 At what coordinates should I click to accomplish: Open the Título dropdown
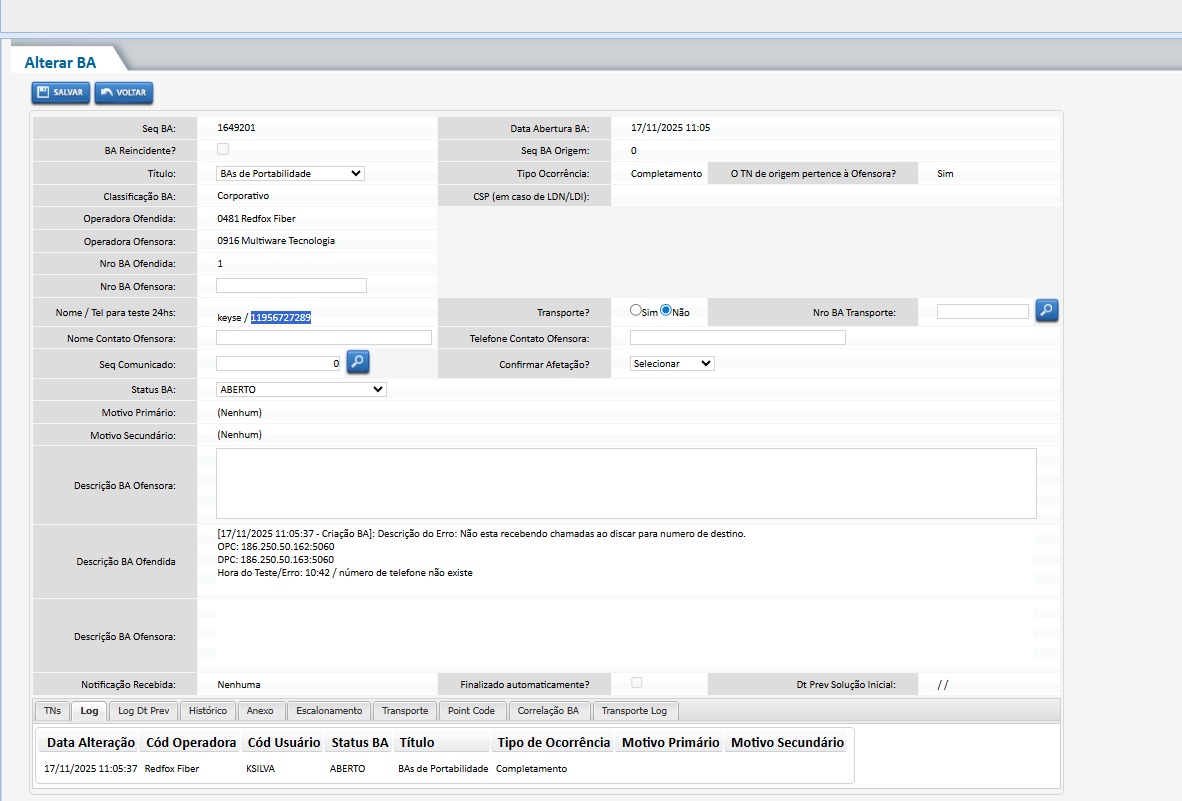290,173
